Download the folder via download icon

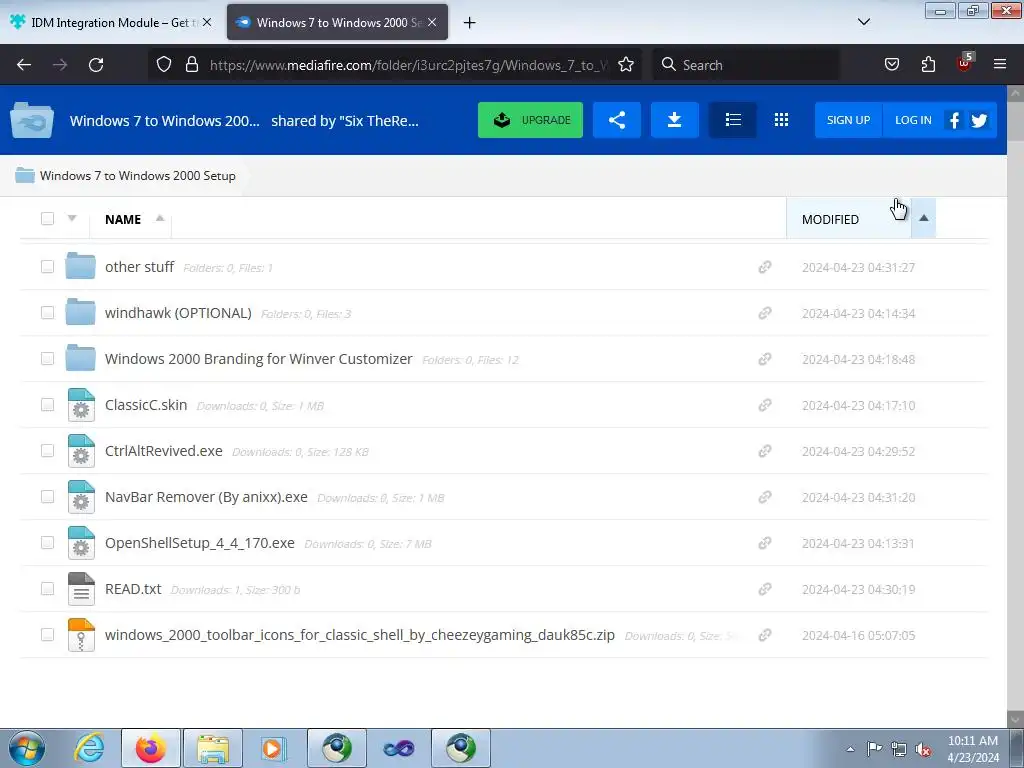[675, 120]
